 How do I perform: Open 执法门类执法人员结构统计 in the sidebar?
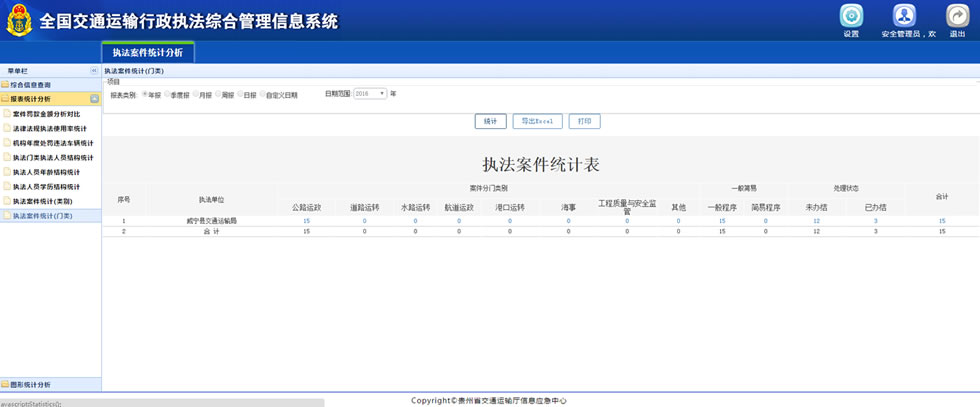click(53, 158)
